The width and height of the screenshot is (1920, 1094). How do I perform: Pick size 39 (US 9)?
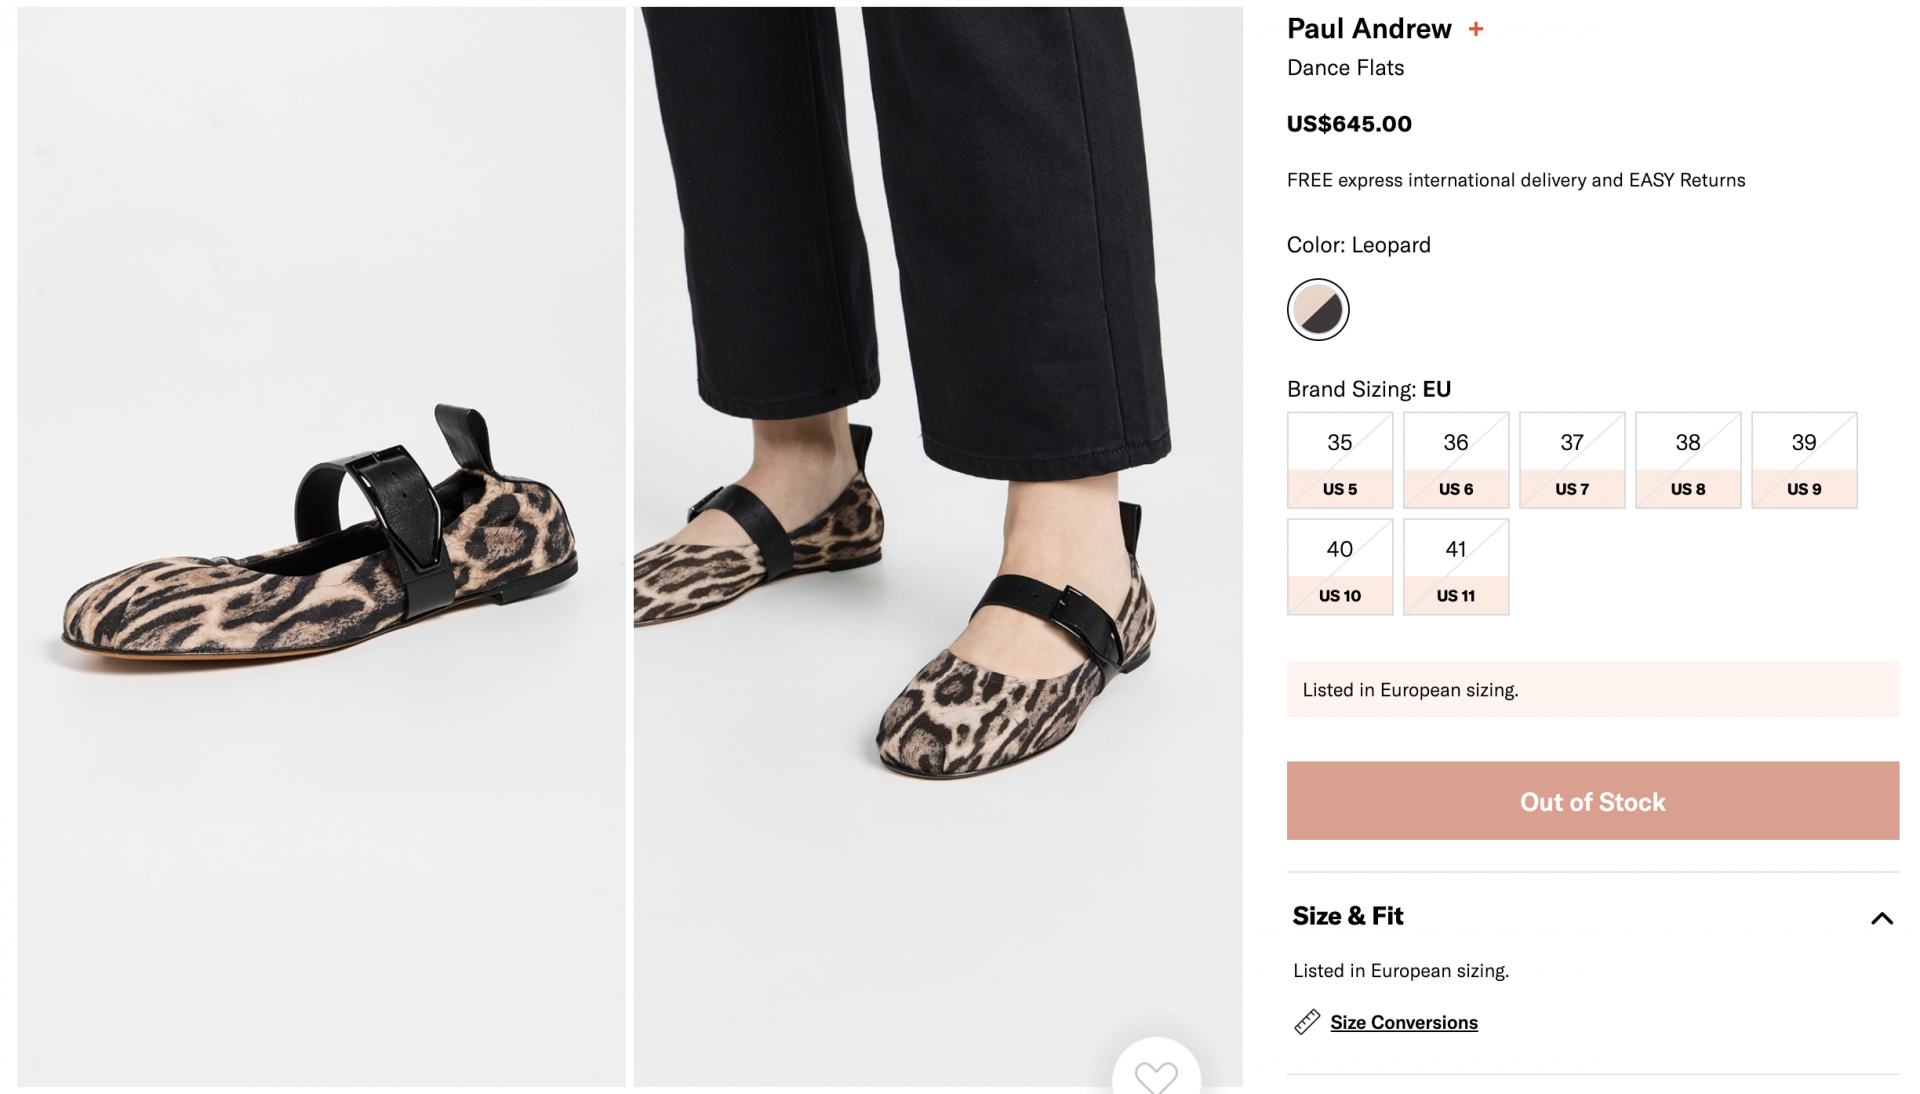coord(1804,460)
